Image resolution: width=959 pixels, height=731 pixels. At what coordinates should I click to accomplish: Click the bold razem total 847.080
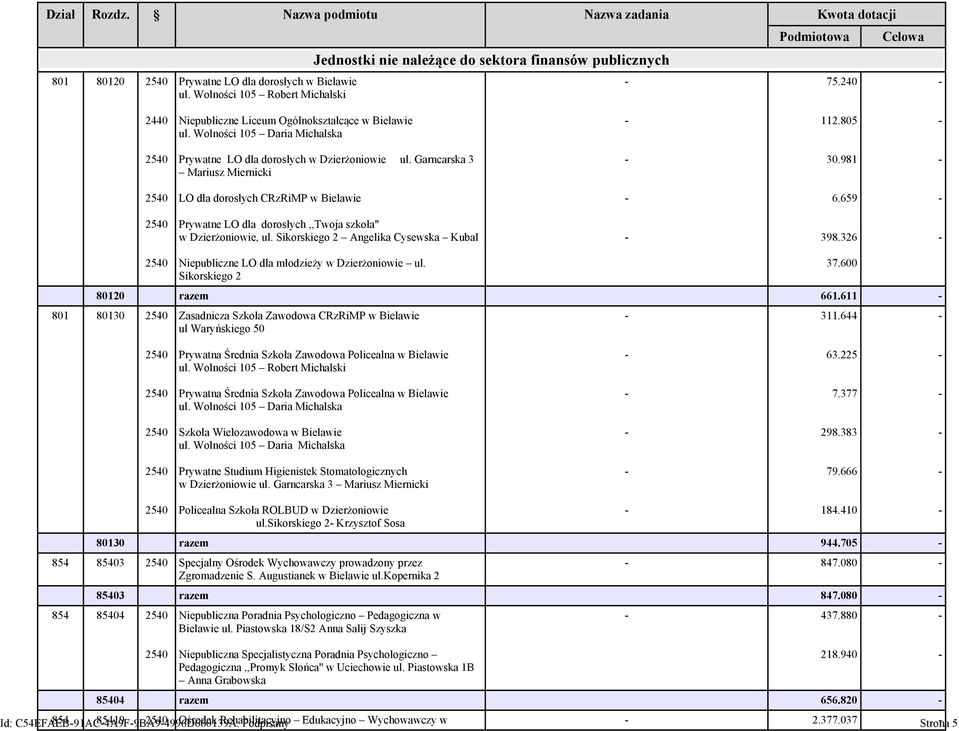click(839, 596)
